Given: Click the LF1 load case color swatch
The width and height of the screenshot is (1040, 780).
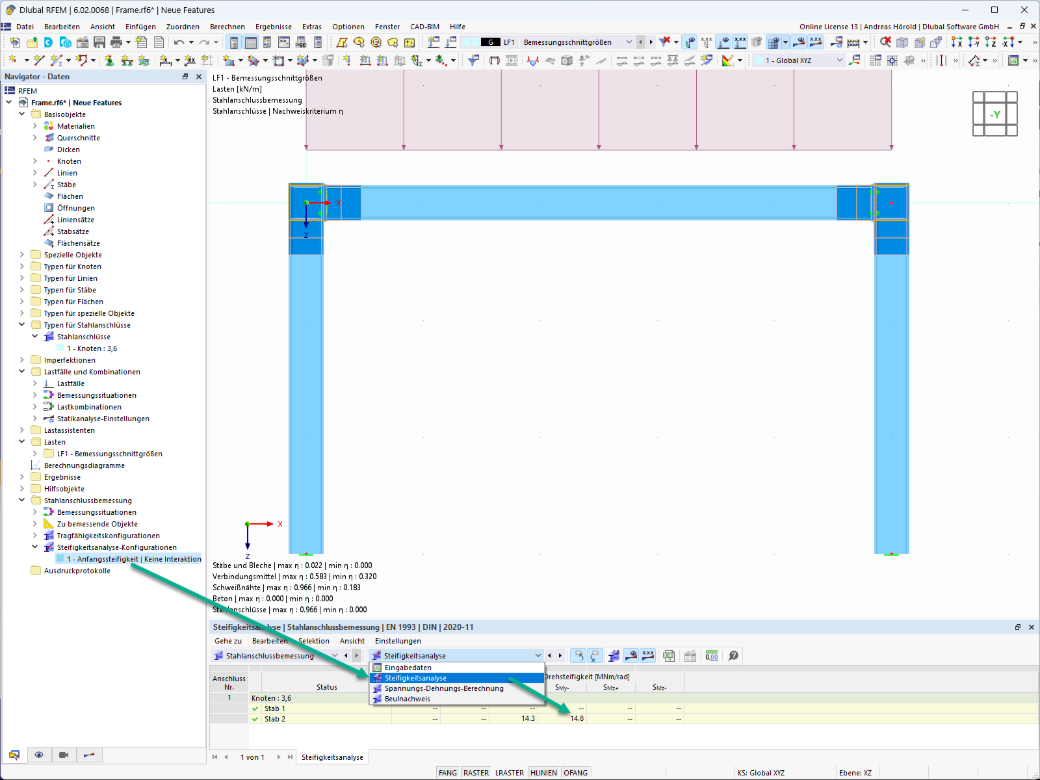Looking at the screenshot, I should tap(491, 42).
